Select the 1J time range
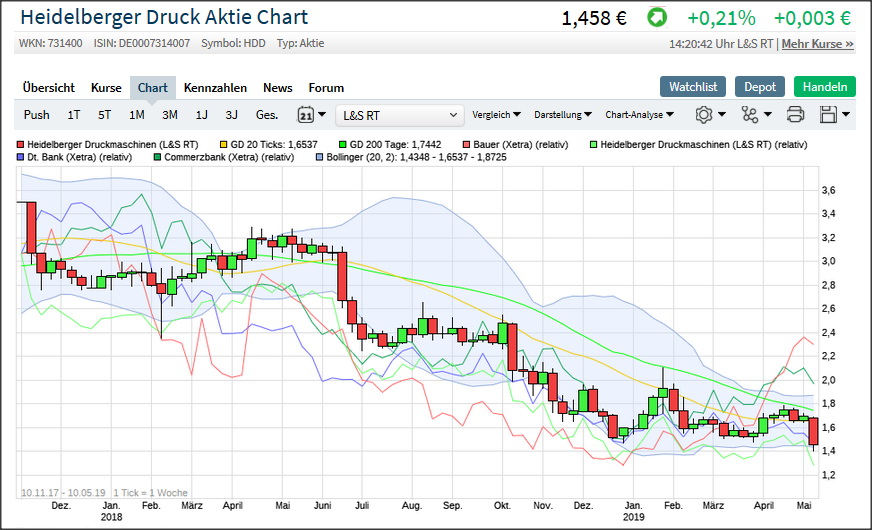Viewport: 872px width, 530px height. [x=201, y=115]
